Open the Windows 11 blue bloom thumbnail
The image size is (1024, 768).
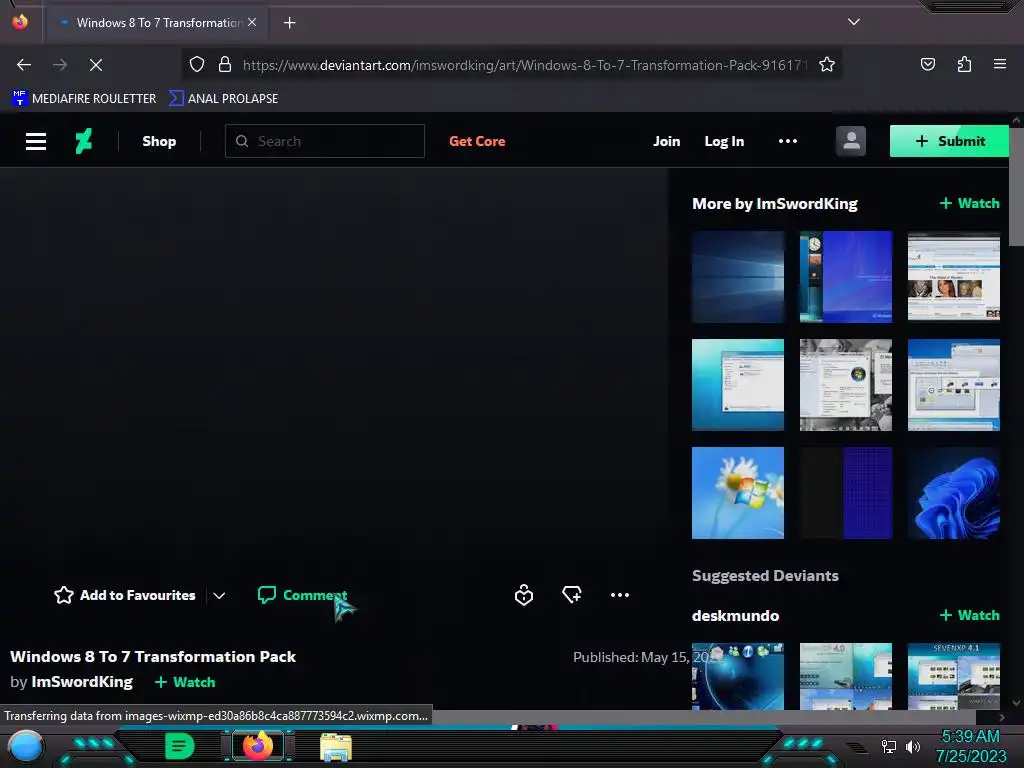953,493
